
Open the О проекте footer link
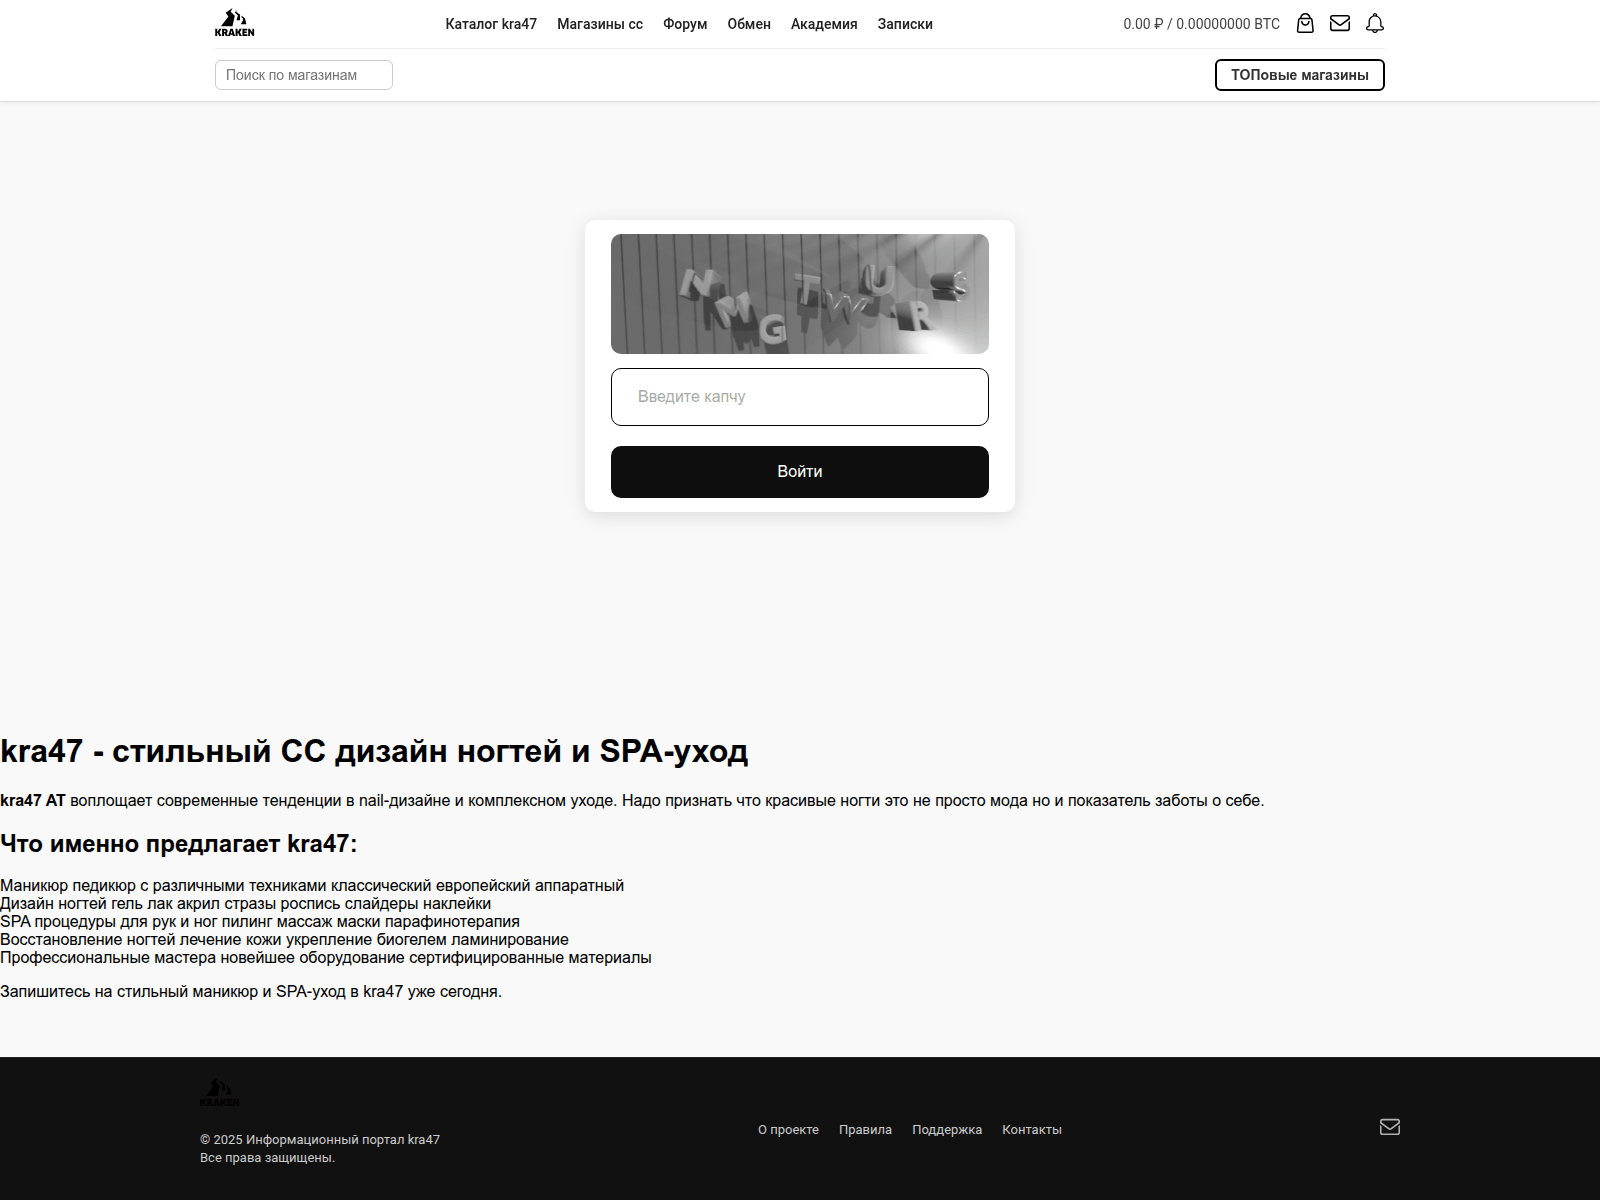788,1130
